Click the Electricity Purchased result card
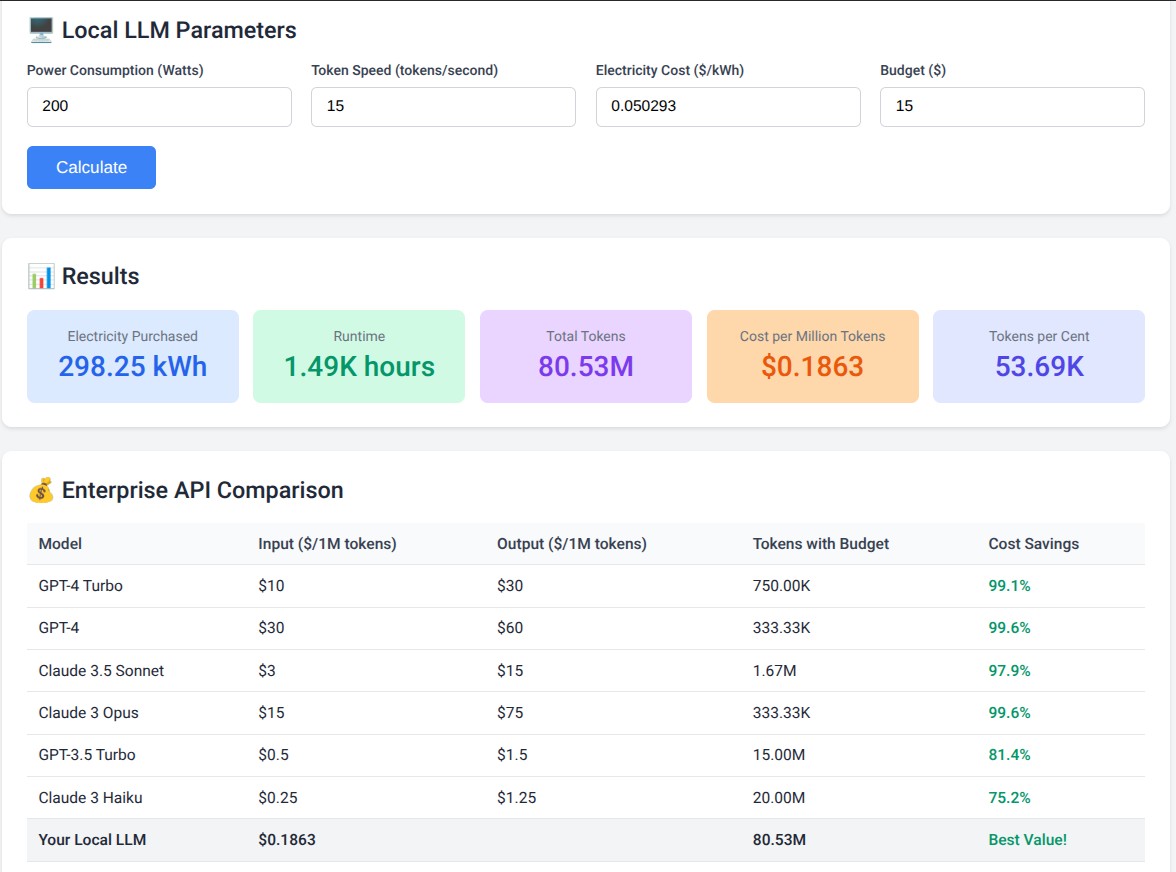Image resolution: width=1176 pixels, height=872 pixels. [x=133, y=356]
